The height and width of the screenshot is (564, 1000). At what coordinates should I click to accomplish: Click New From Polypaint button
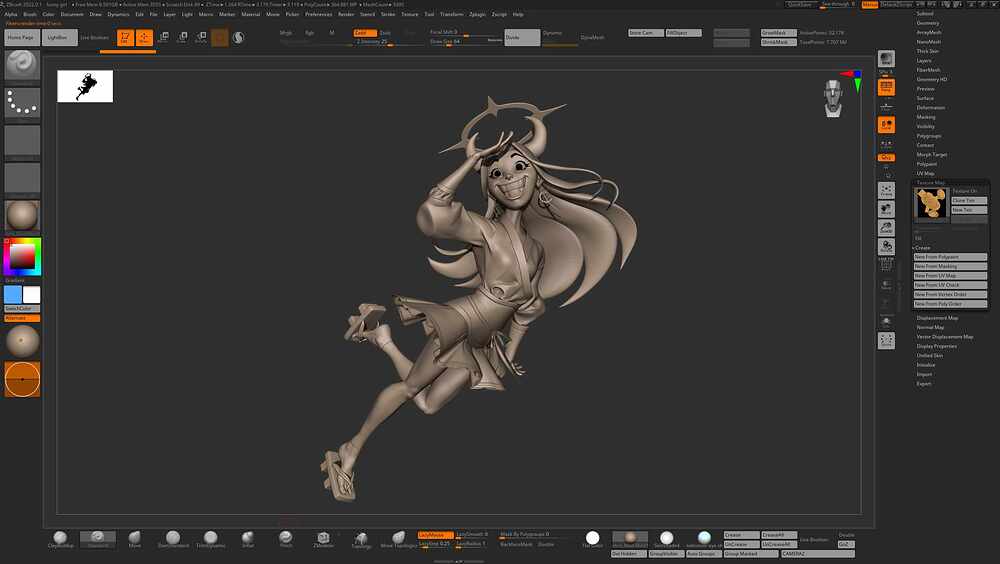950,256
